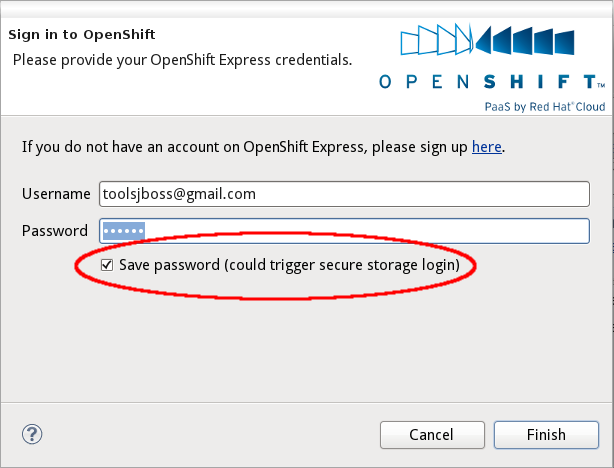Image resolution: width=614 pixels, height=468 pixels.
Task: Focus the Username field with toolsjboss@gmail.com
Action: point(344,194)
